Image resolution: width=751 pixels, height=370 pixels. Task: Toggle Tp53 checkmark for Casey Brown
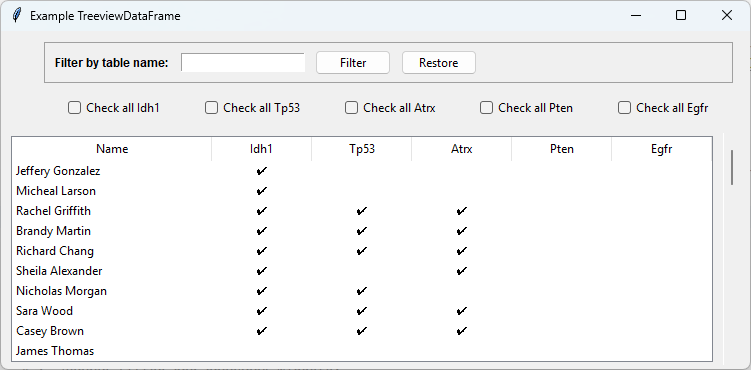tap(362, 331)
